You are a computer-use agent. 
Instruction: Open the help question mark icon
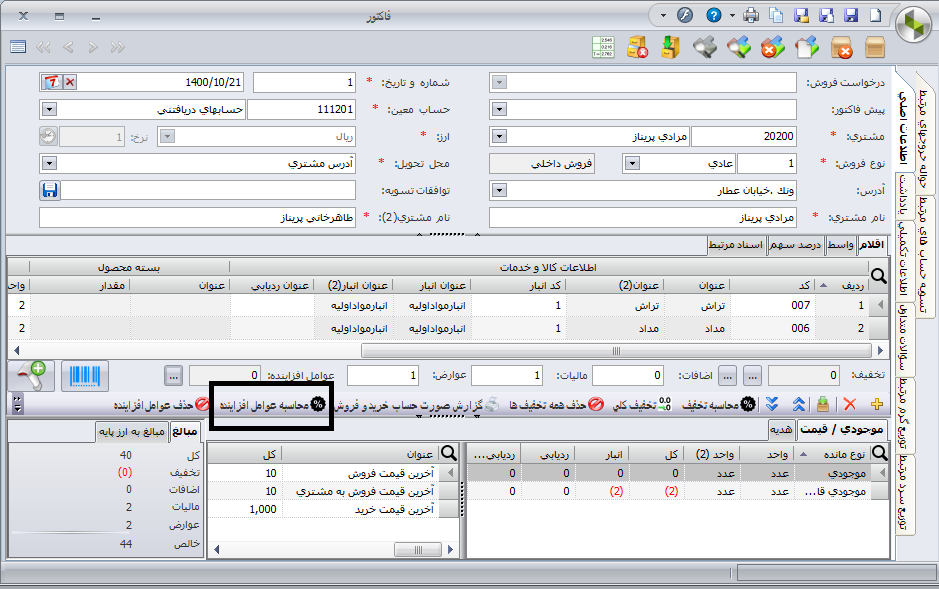[713, 16]
